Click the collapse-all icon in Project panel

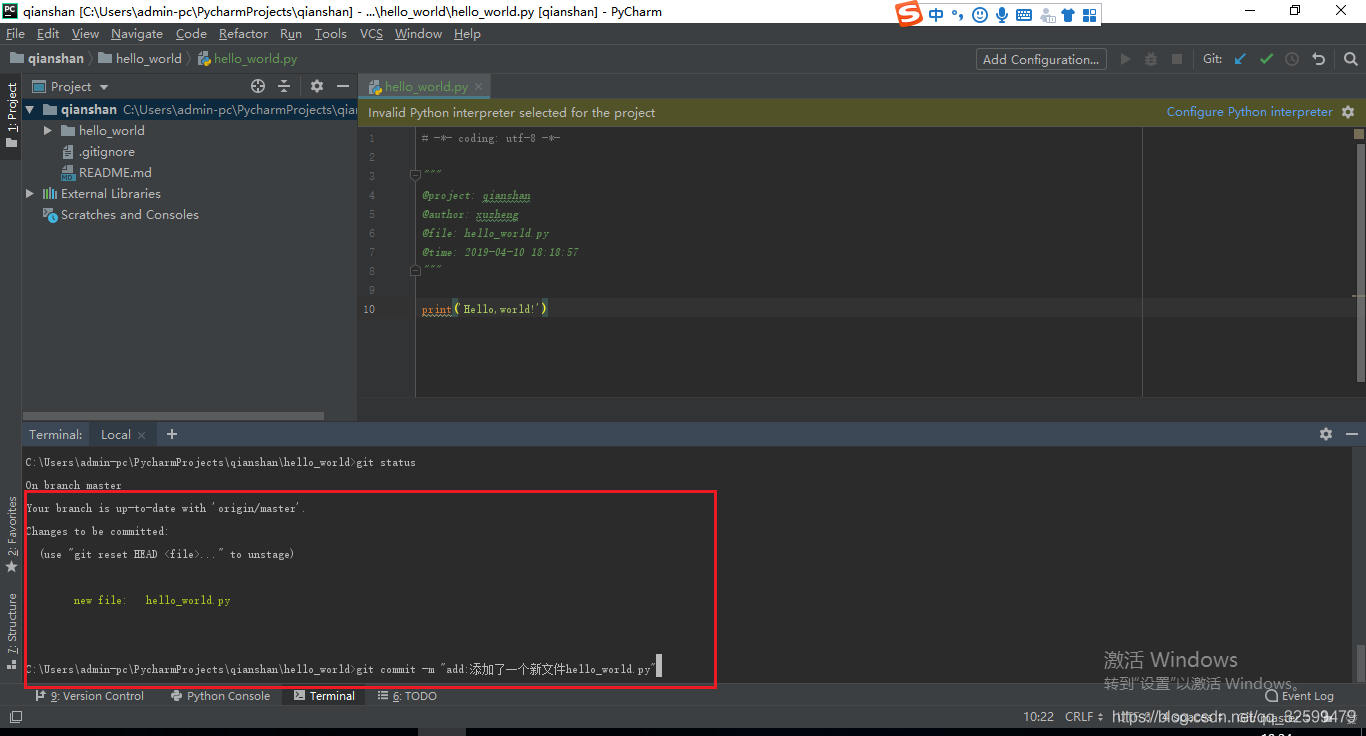pos(284,86)
